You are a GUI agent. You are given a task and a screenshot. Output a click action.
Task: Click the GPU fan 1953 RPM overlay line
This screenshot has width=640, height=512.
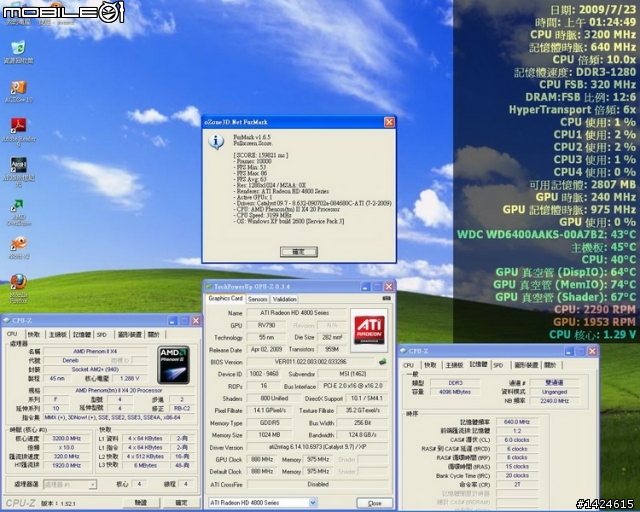pyautogui.click(x=594, y=322)
